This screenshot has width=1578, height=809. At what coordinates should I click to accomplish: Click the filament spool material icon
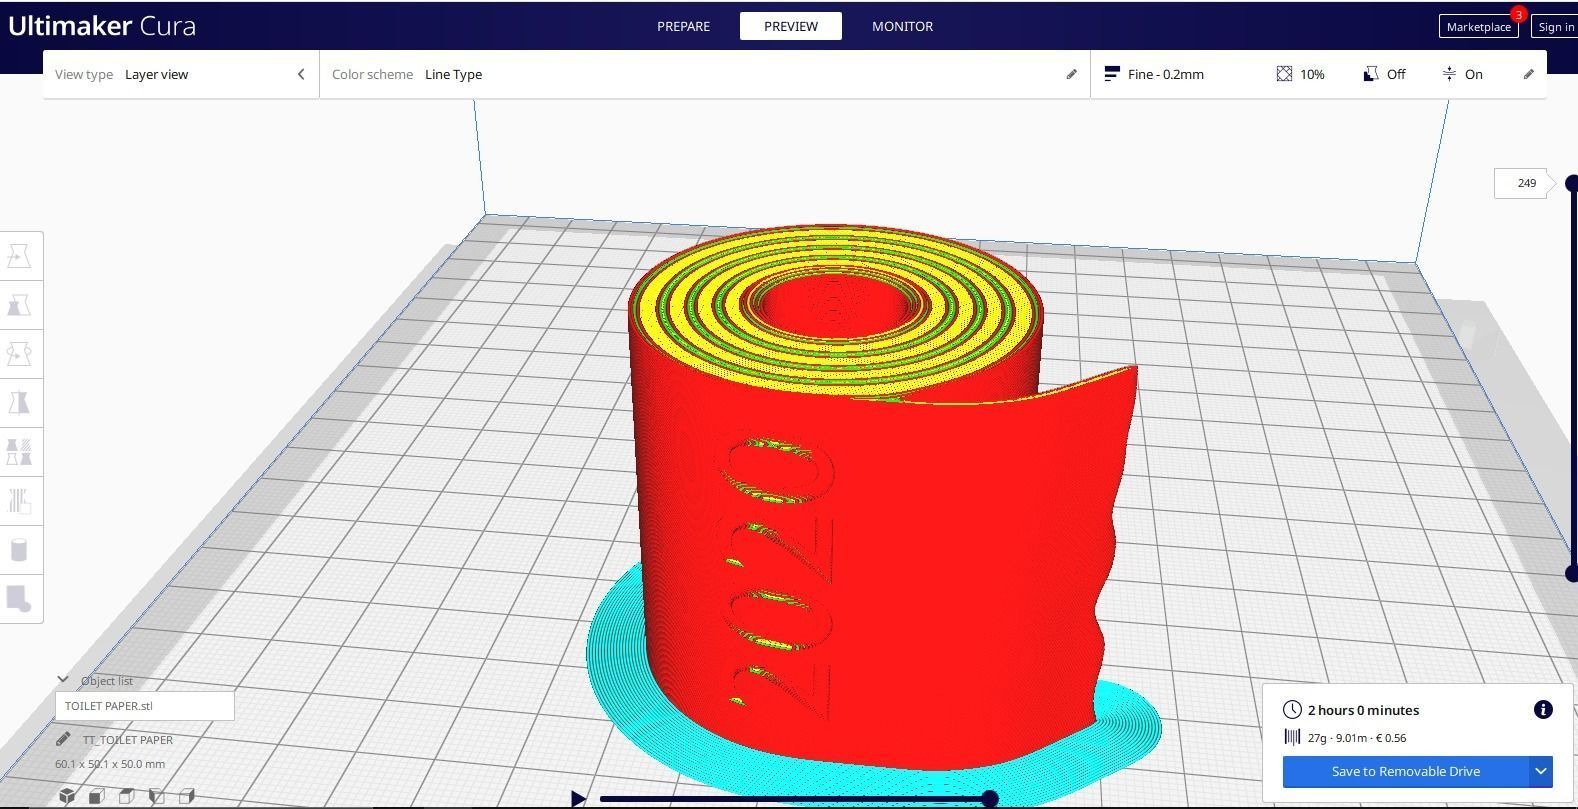click(x=1292, y=737)
